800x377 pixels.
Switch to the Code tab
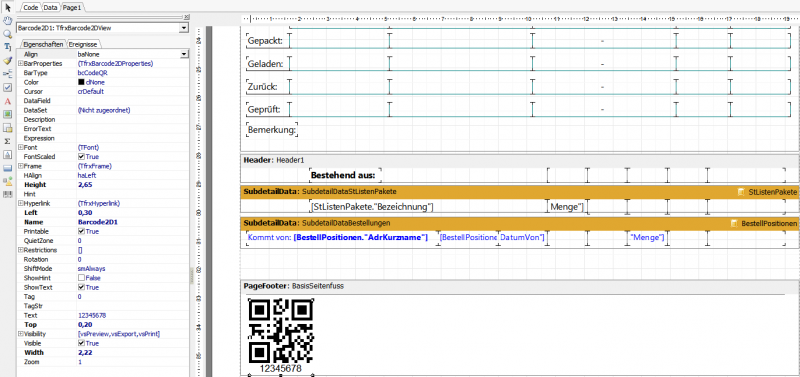(31, 8)
